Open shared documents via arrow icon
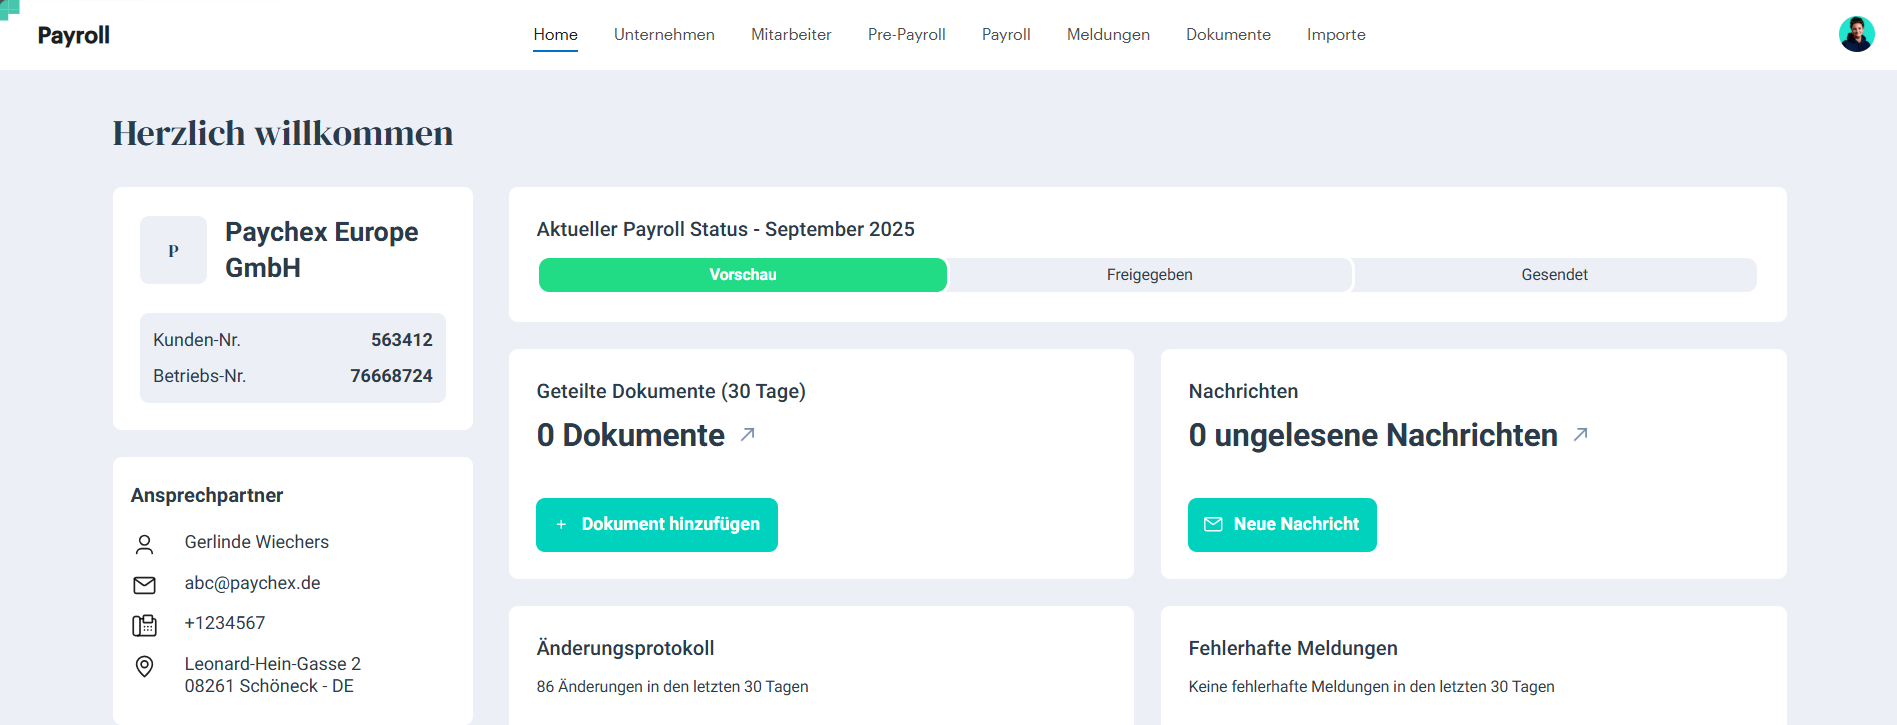 (747, 434)
